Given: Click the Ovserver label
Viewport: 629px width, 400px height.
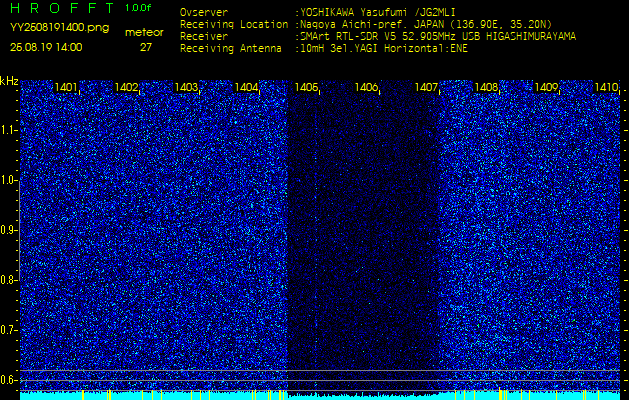Looking at the screenshot, I should (204, 12).
